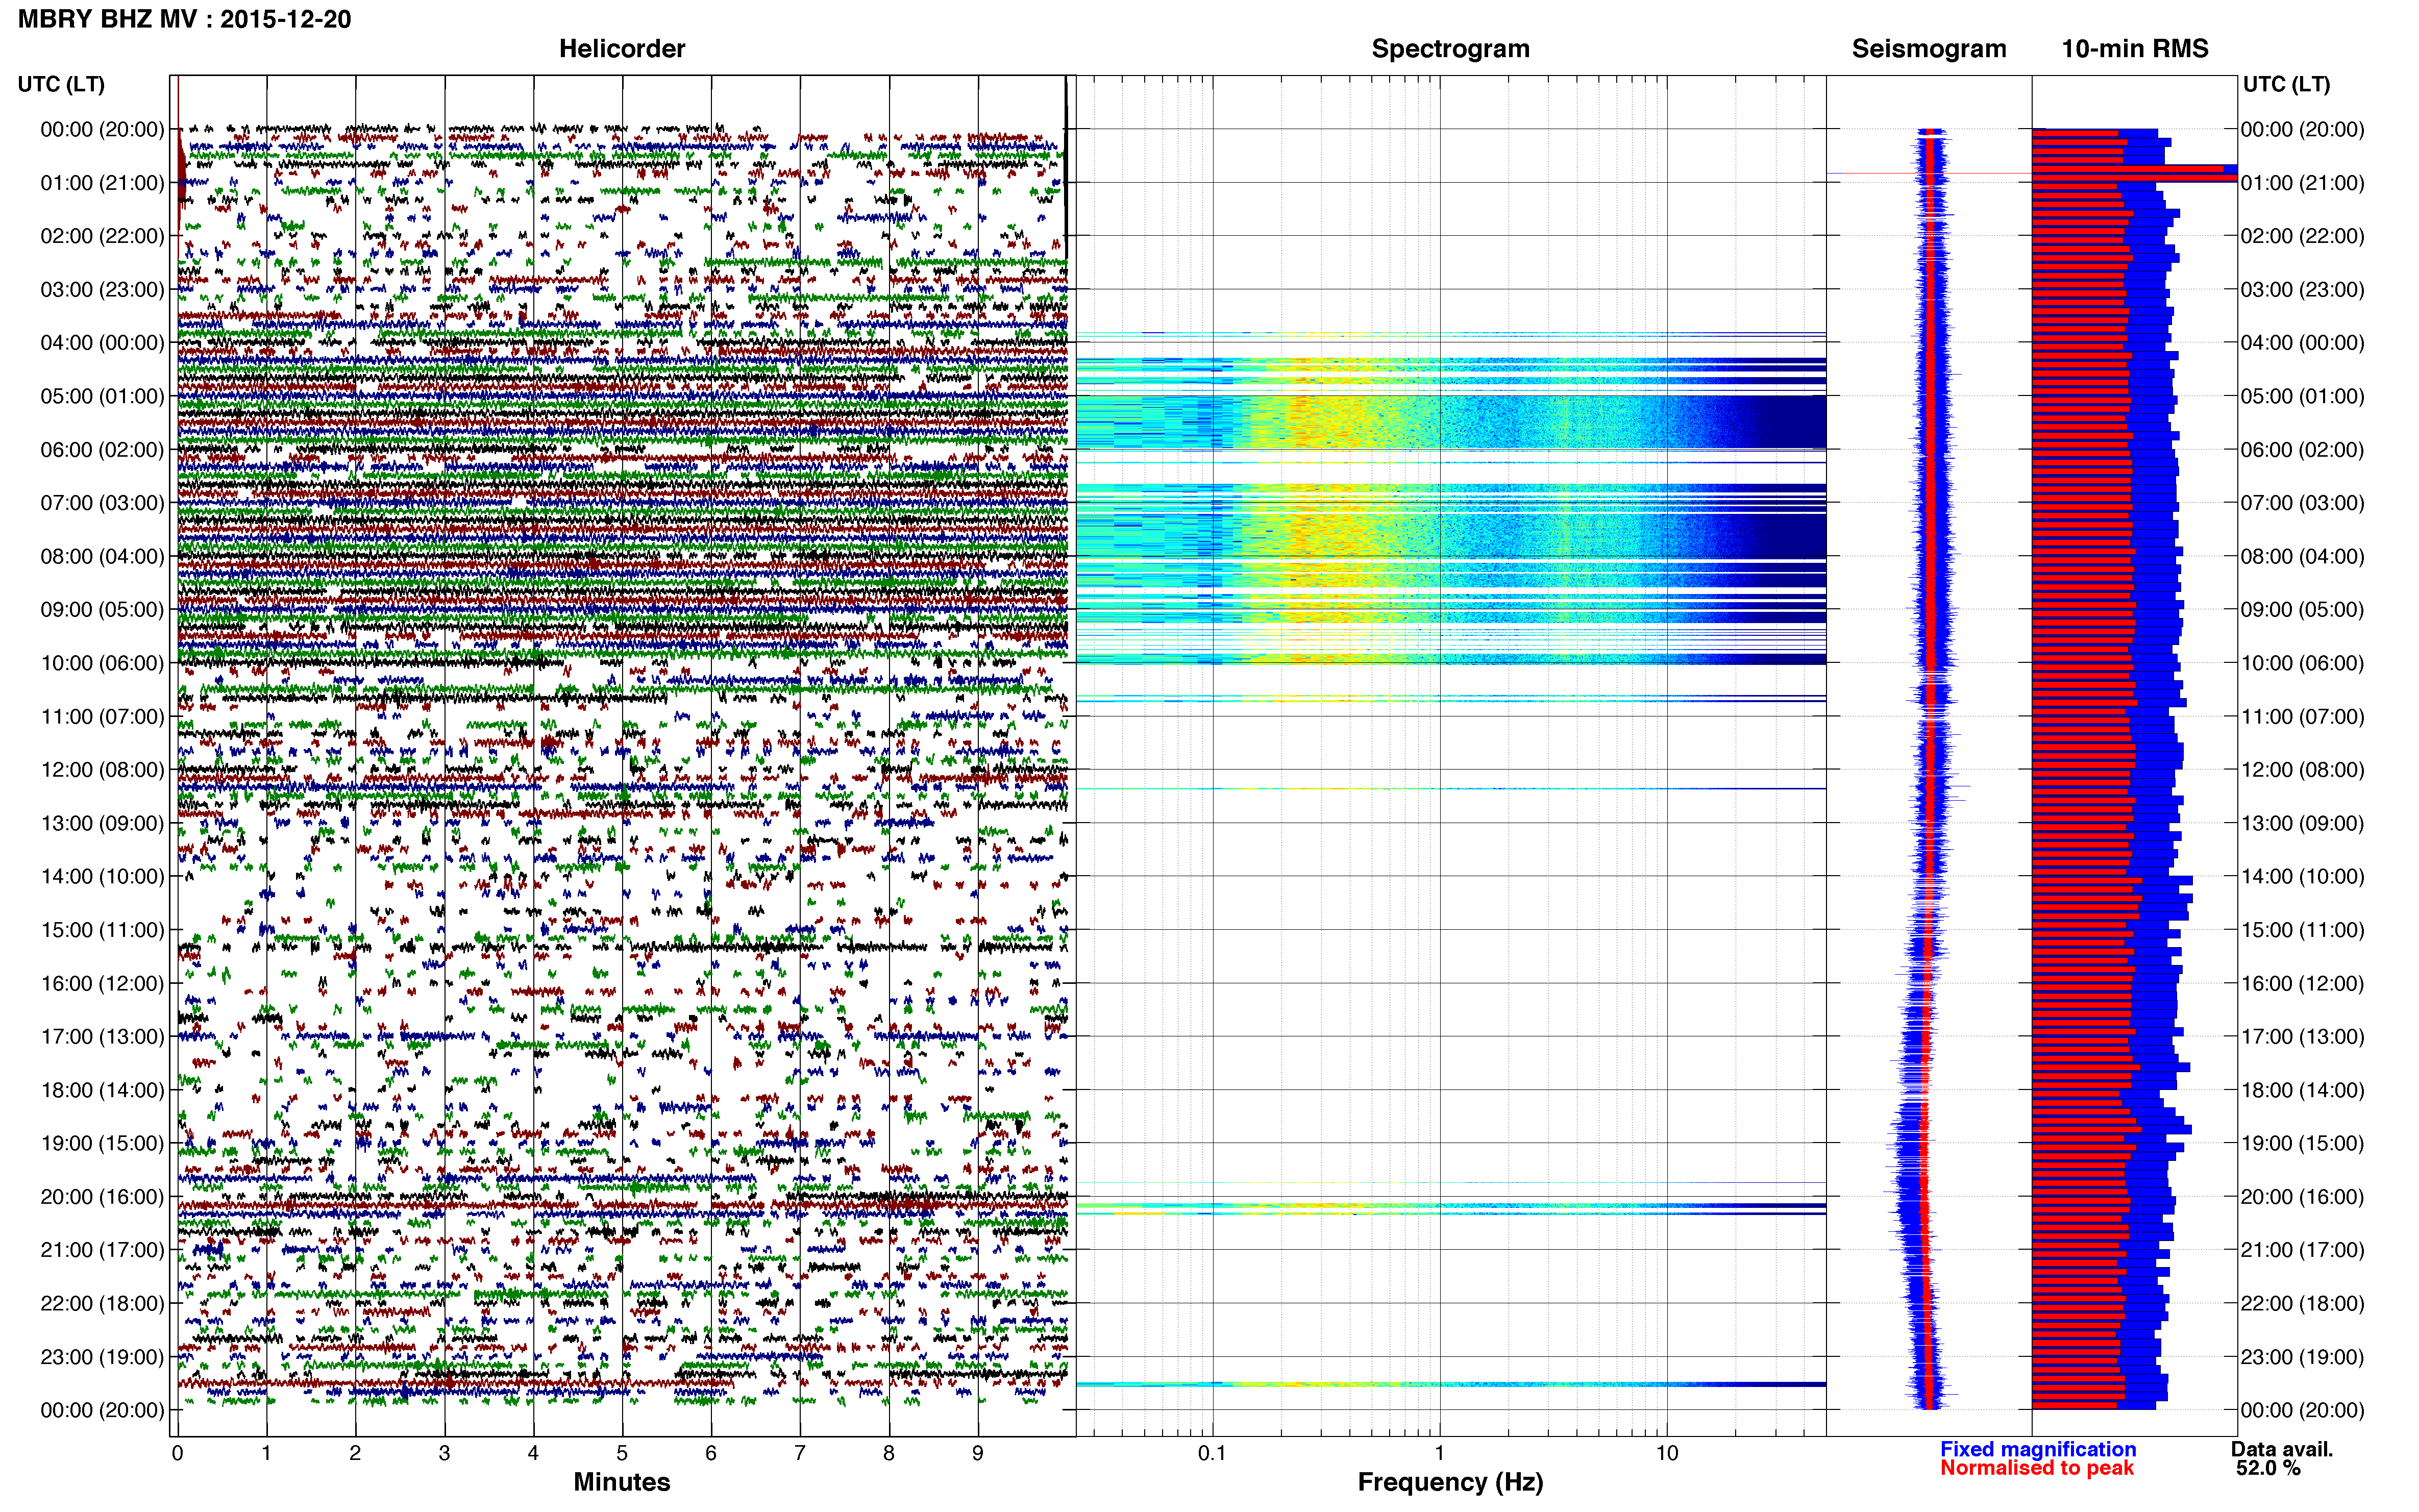Click the 'Seismogram' panel heading
This screenshot has width=2419, height=1512.
pyautogui.click(x=1928, y=49)
